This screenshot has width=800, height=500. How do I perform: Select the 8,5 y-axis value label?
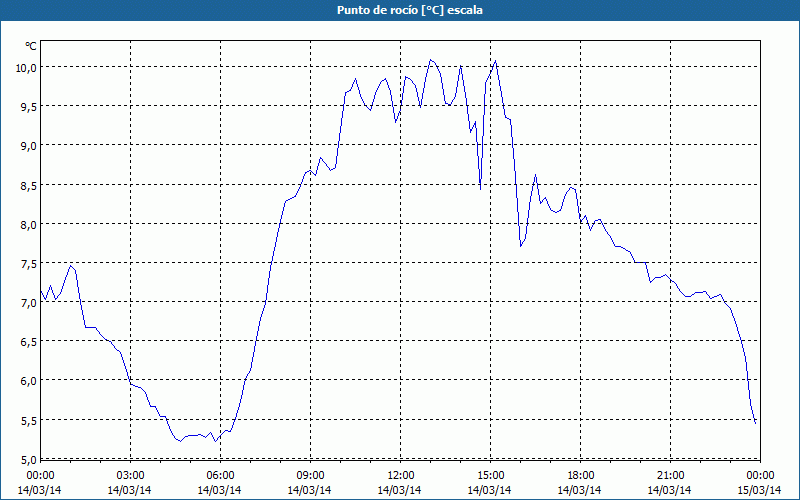(28, 185)
